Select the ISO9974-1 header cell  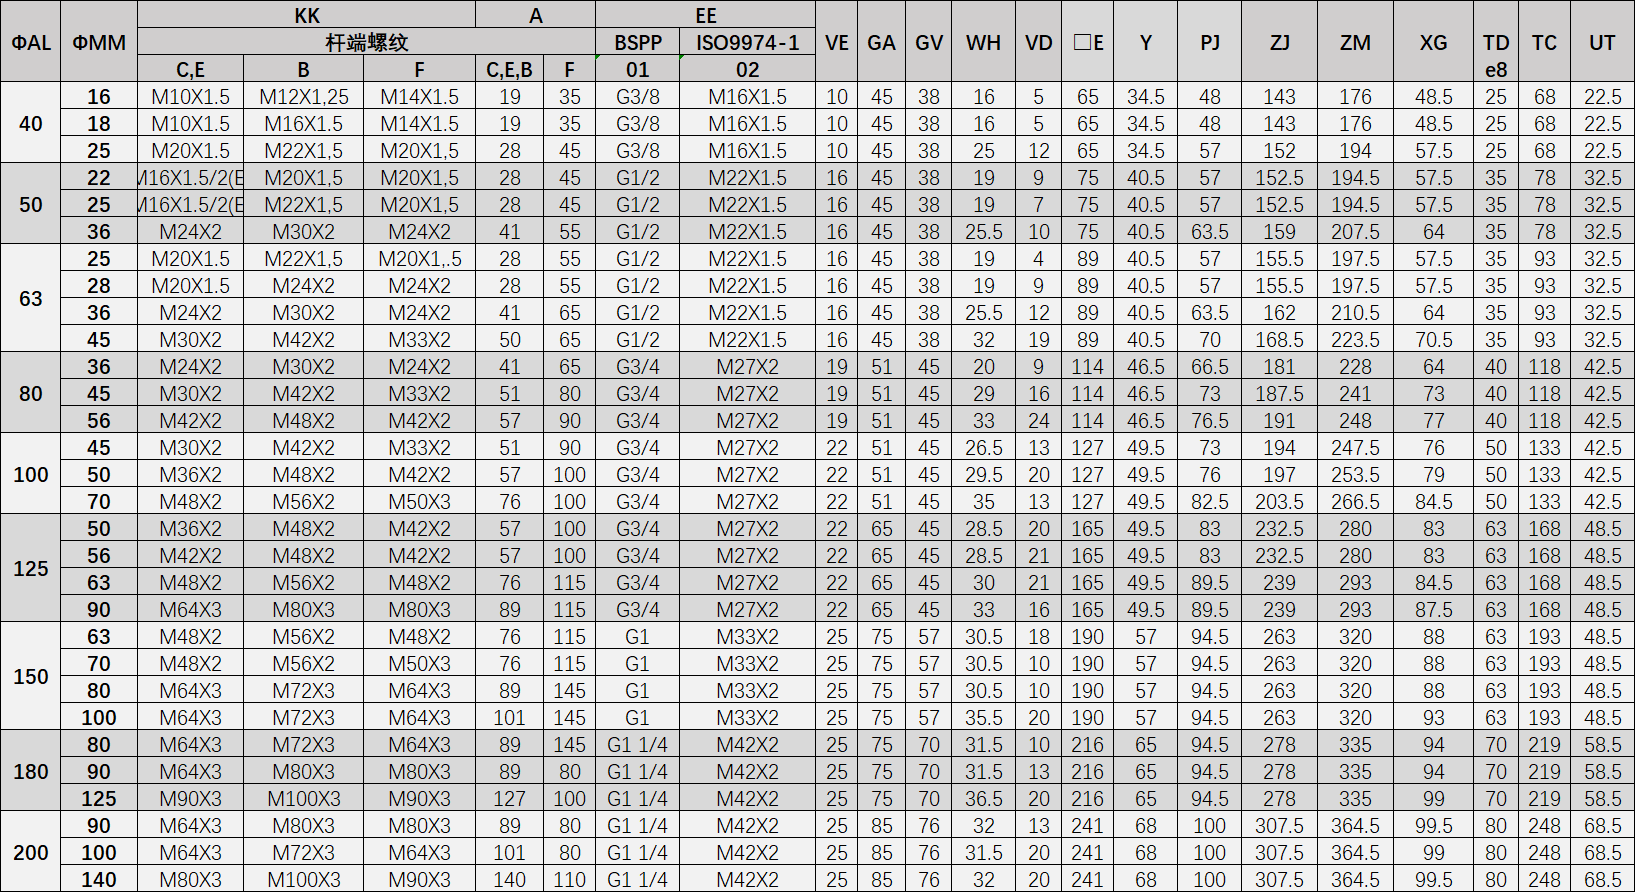tap(747, 42)
